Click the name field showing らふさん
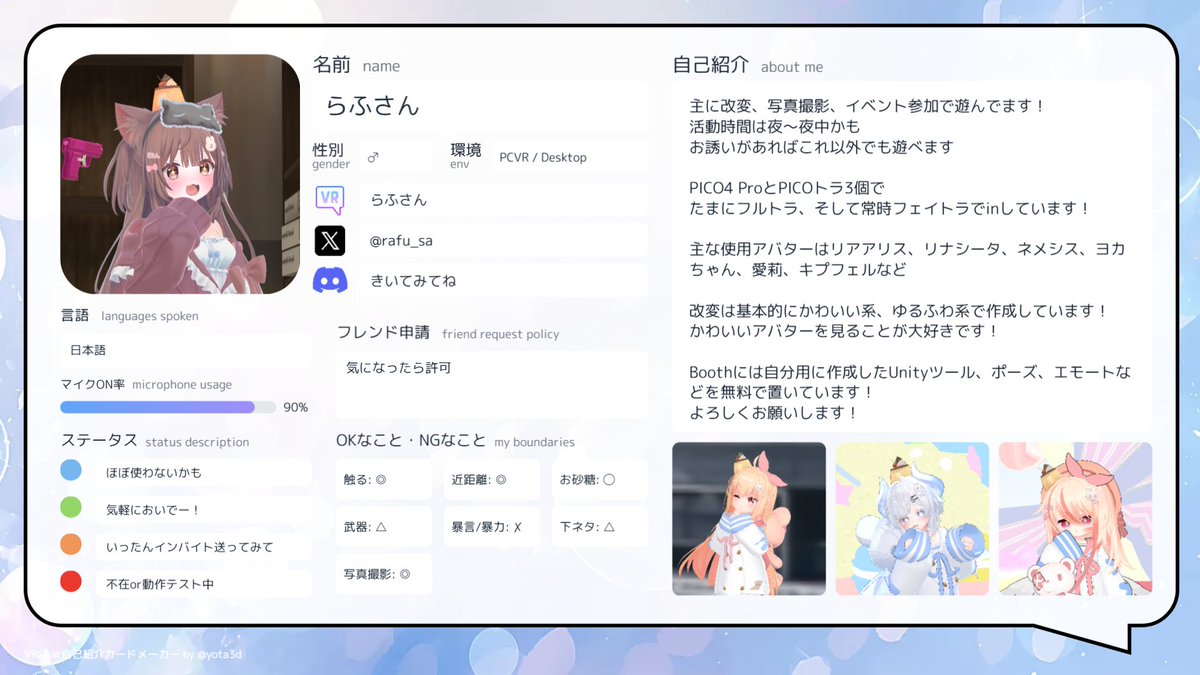1200x675 pixels. tap(481, 106)
